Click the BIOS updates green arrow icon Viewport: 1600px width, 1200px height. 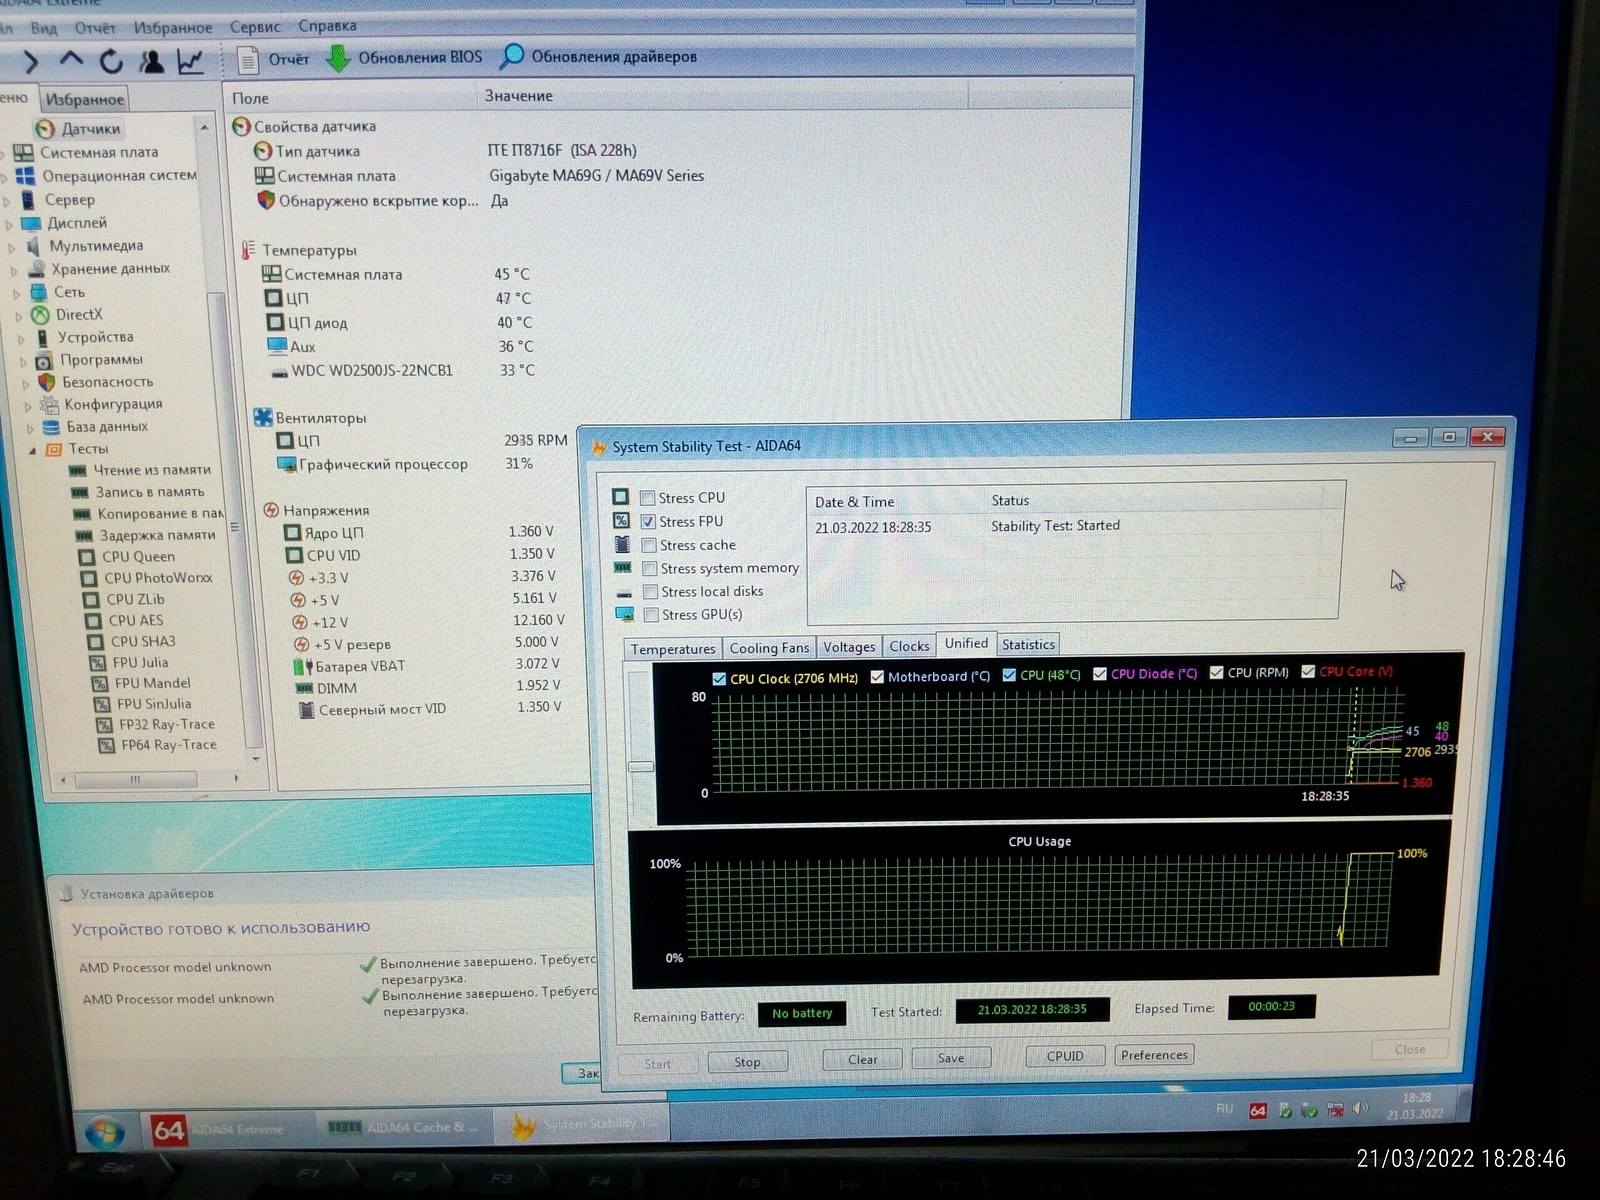pos(339,58)
